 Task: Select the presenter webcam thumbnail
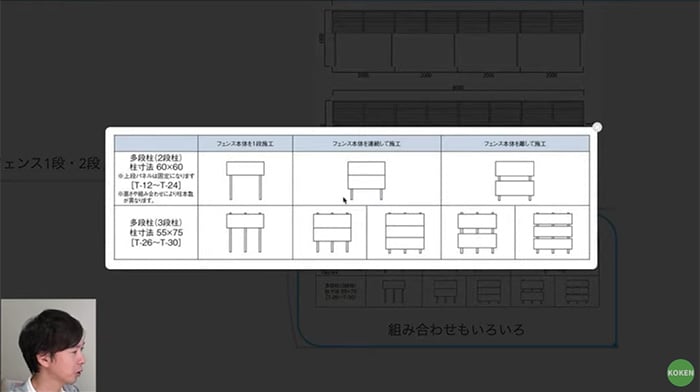click(x=48, y=346)
